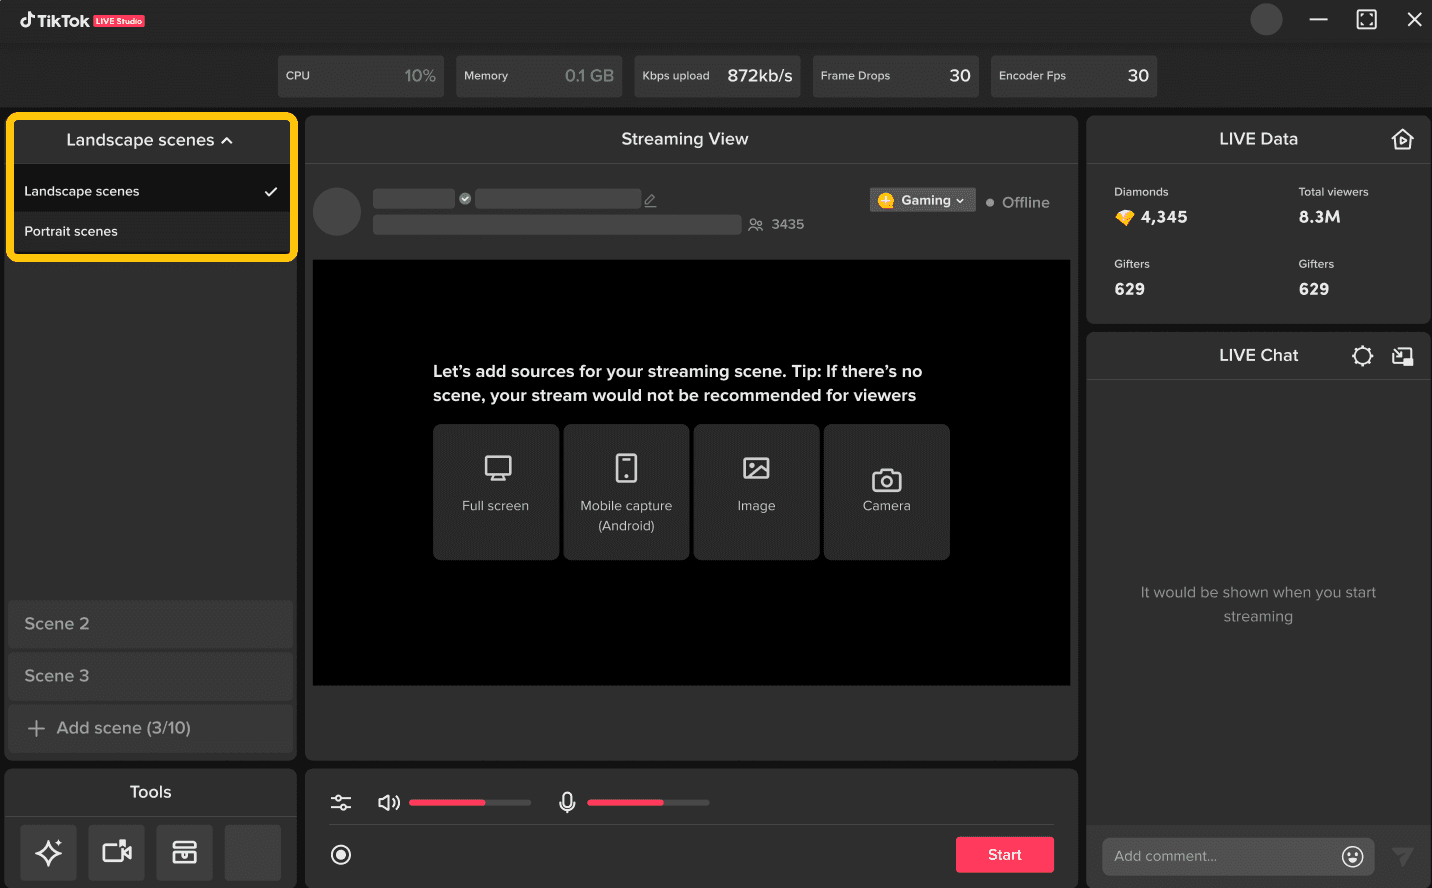The image size is (1432, 888).
Task: Adjust the speaker volume slider
Action: [x=470, y=802]
